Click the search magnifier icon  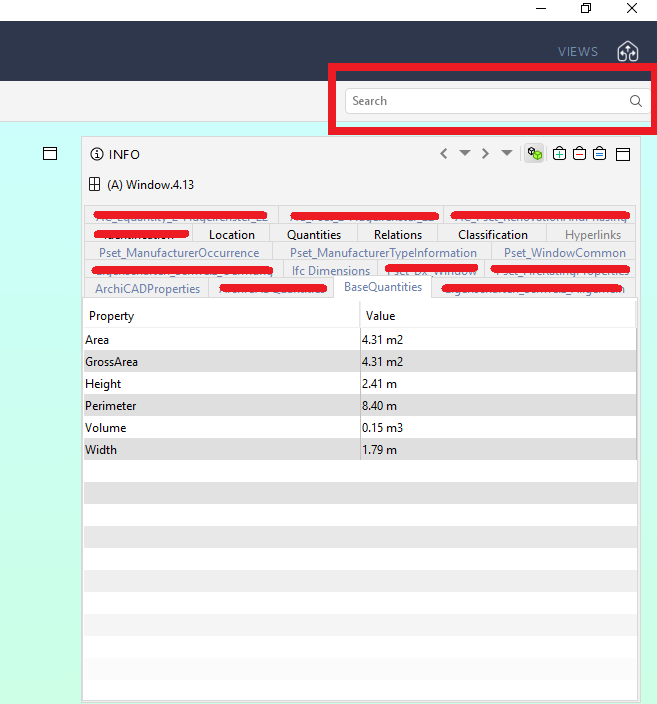pyautogui.click(x=635, y=101)
